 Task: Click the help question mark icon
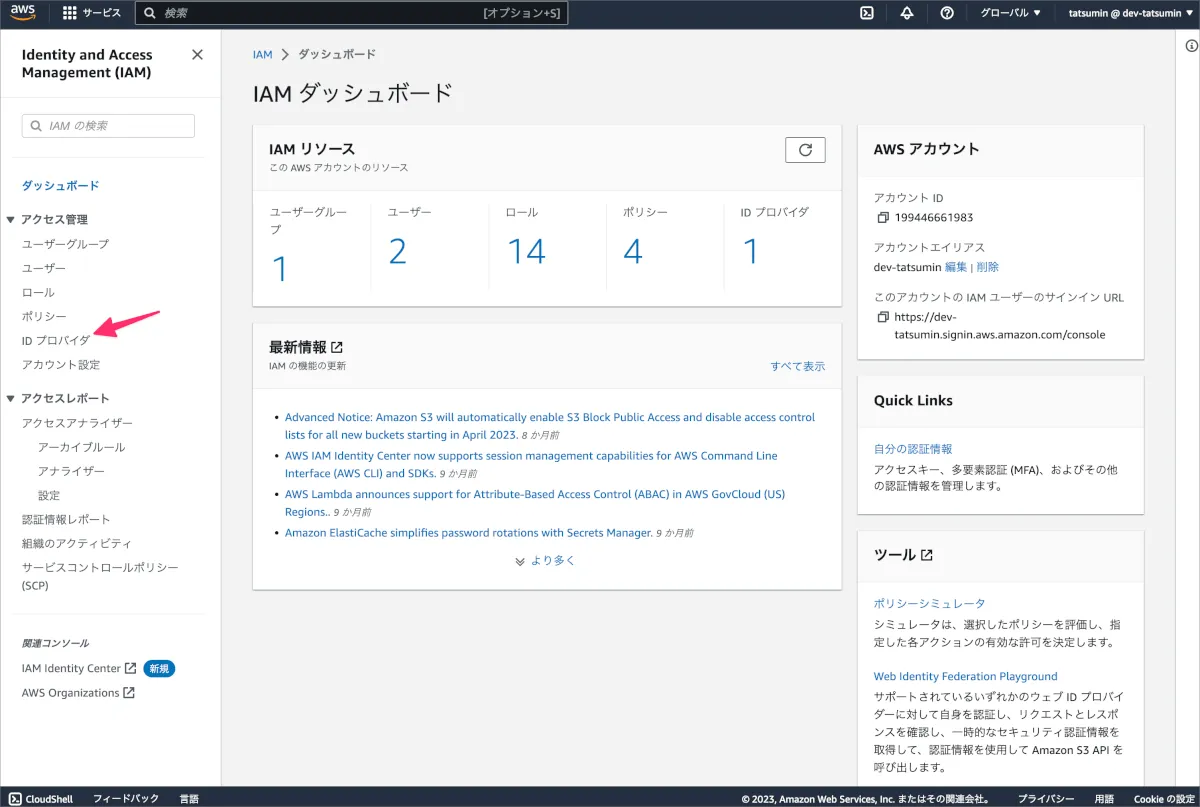(x=947, y=13)
